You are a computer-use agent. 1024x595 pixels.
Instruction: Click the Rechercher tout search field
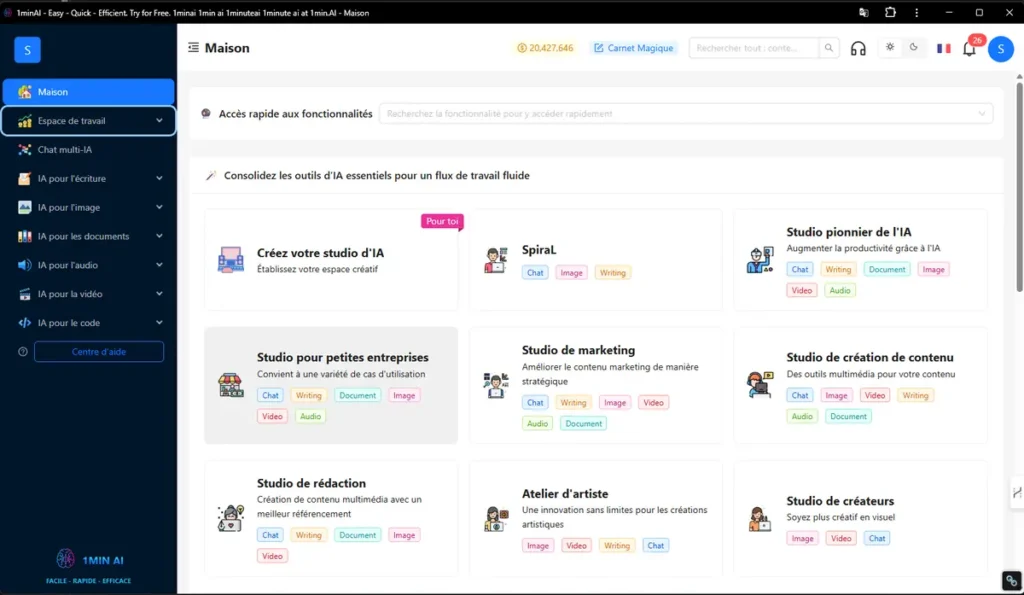coord(754,48)
